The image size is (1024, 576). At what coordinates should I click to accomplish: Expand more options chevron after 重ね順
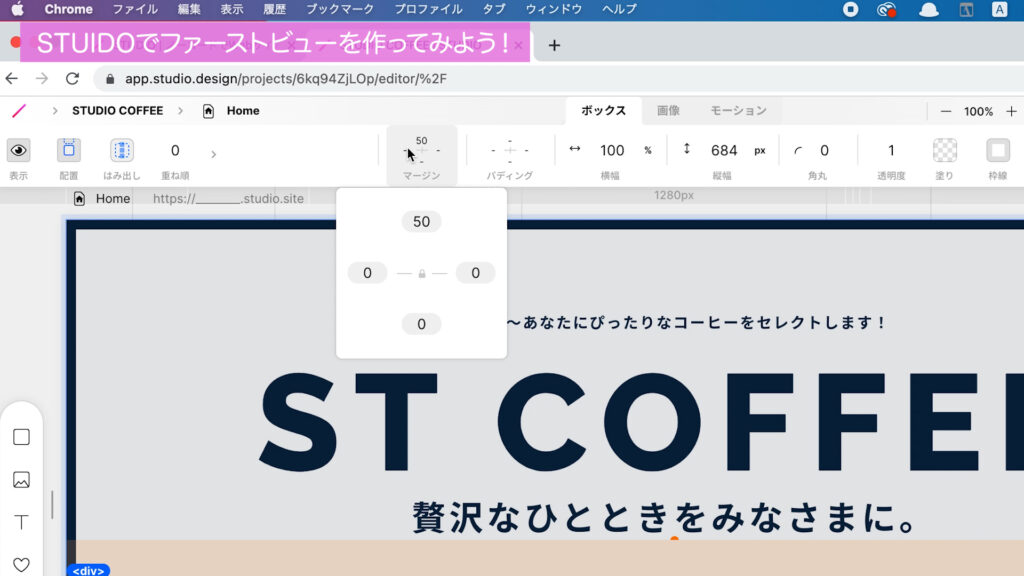(214, 154)
